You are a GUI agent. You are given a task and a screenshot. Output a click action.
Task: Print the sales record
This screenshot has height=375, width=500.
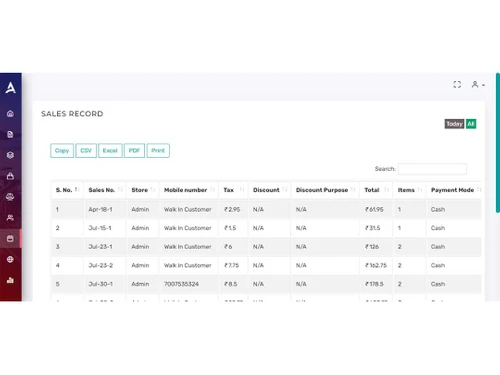pyautogui.click(x=158, y=151)
